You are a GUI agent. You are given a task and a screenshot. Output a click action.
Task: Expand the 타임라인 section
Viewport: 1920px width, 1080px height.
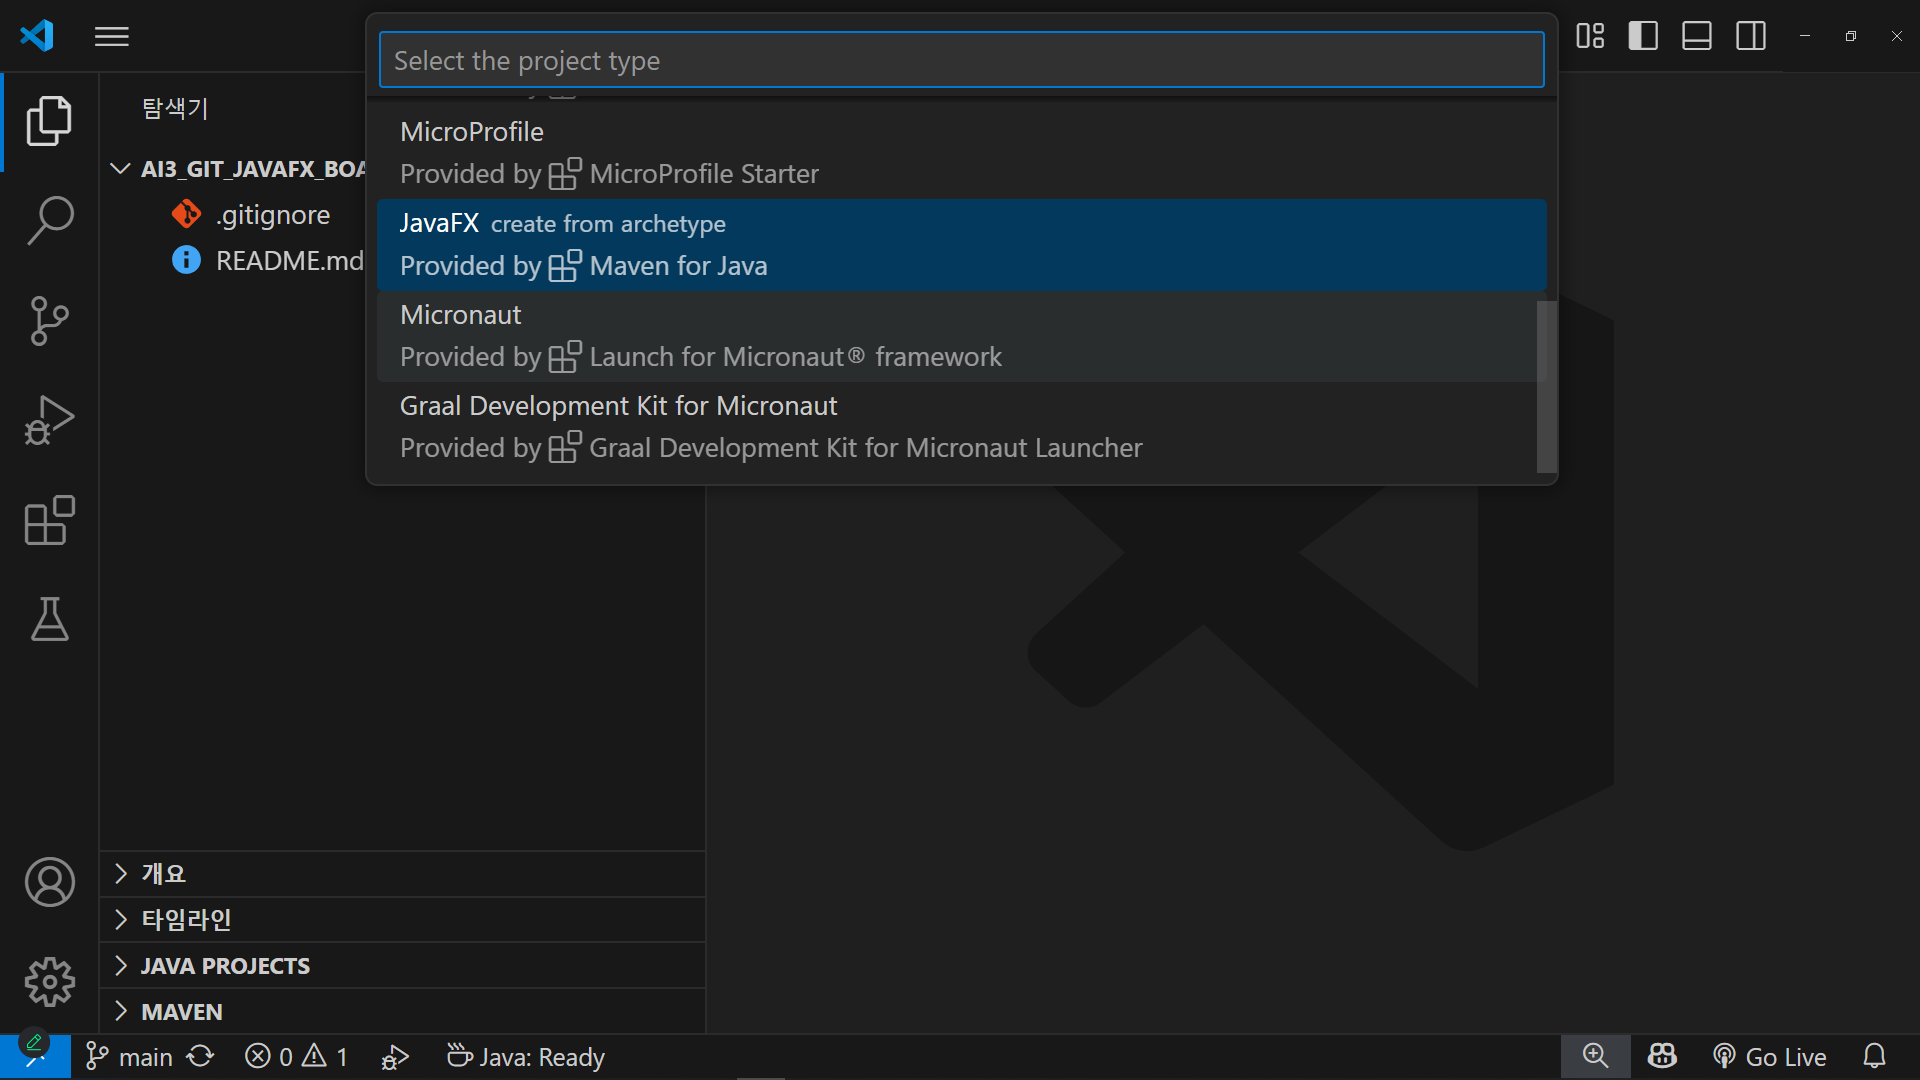(x=403, y=920)
